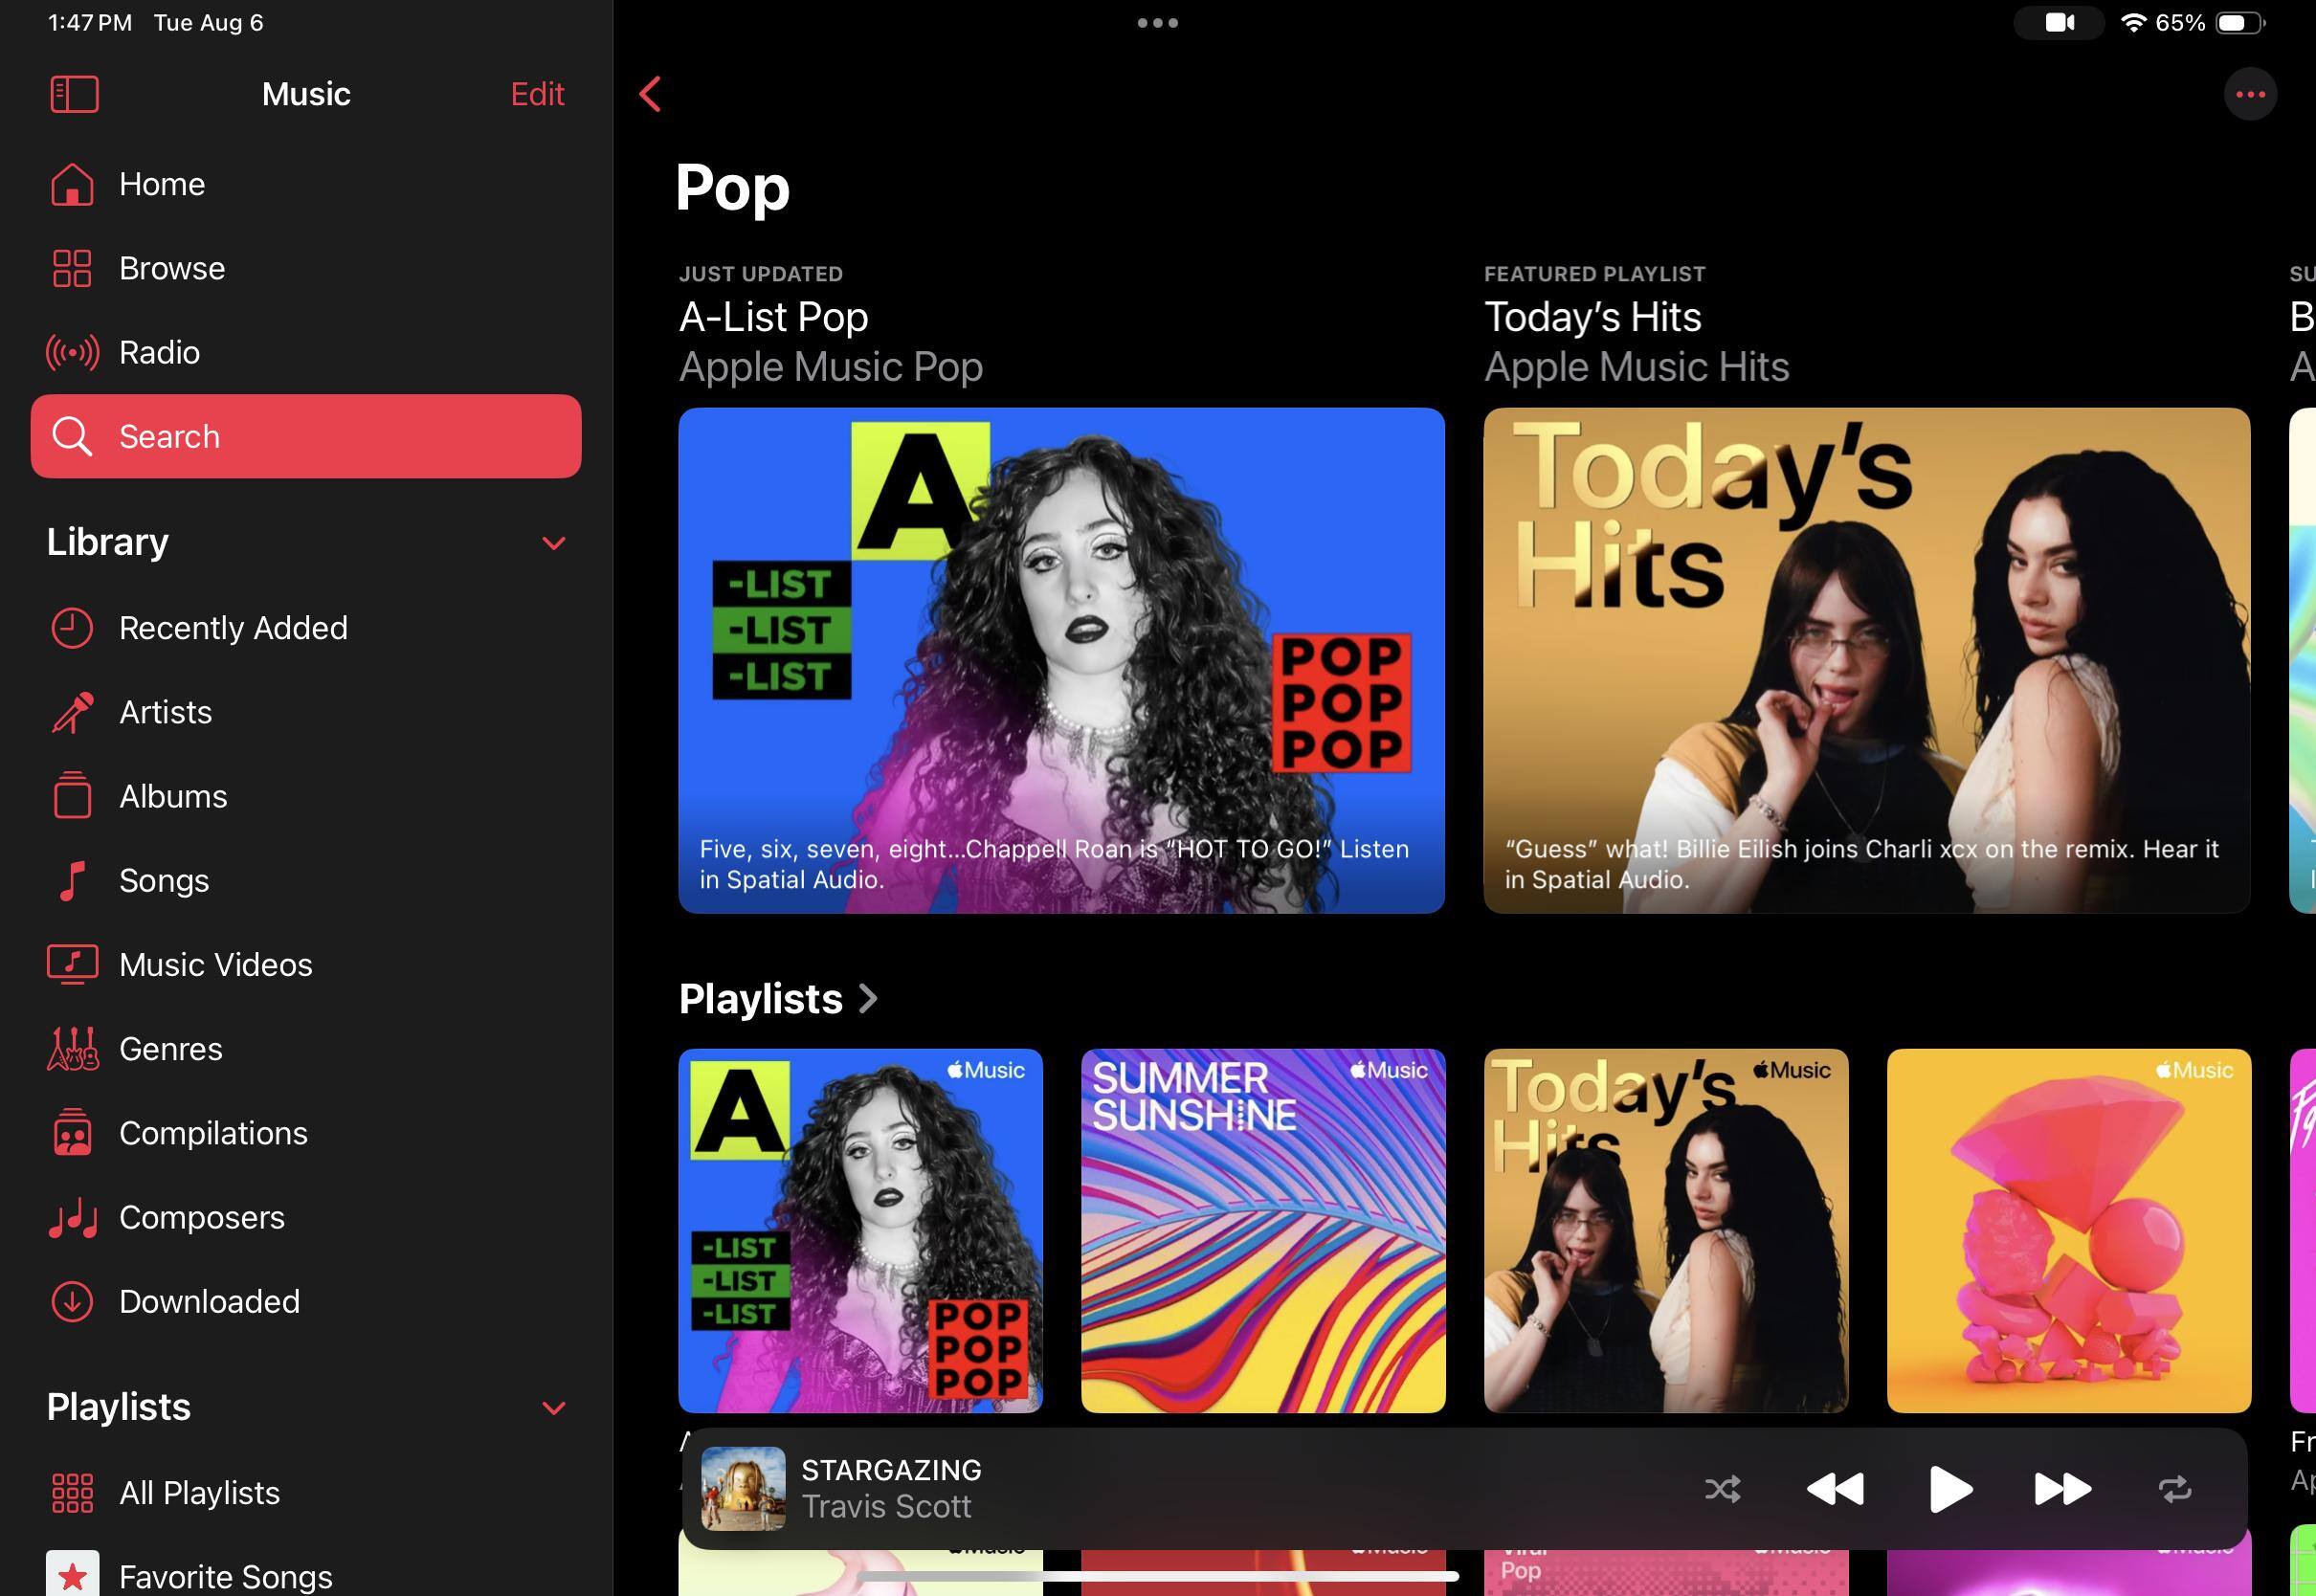Open the Downloaded library icon
The width and height of the screenshot is (2316, 1596).
pos(72,1301)
